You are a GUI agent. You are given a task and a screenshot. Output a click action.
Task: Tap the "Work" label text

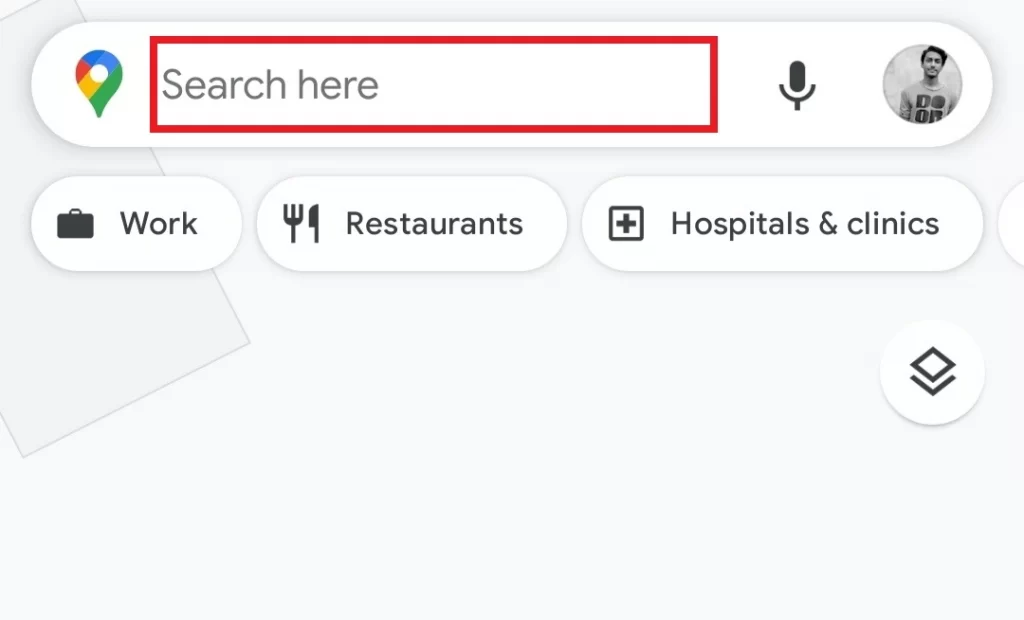159,224
